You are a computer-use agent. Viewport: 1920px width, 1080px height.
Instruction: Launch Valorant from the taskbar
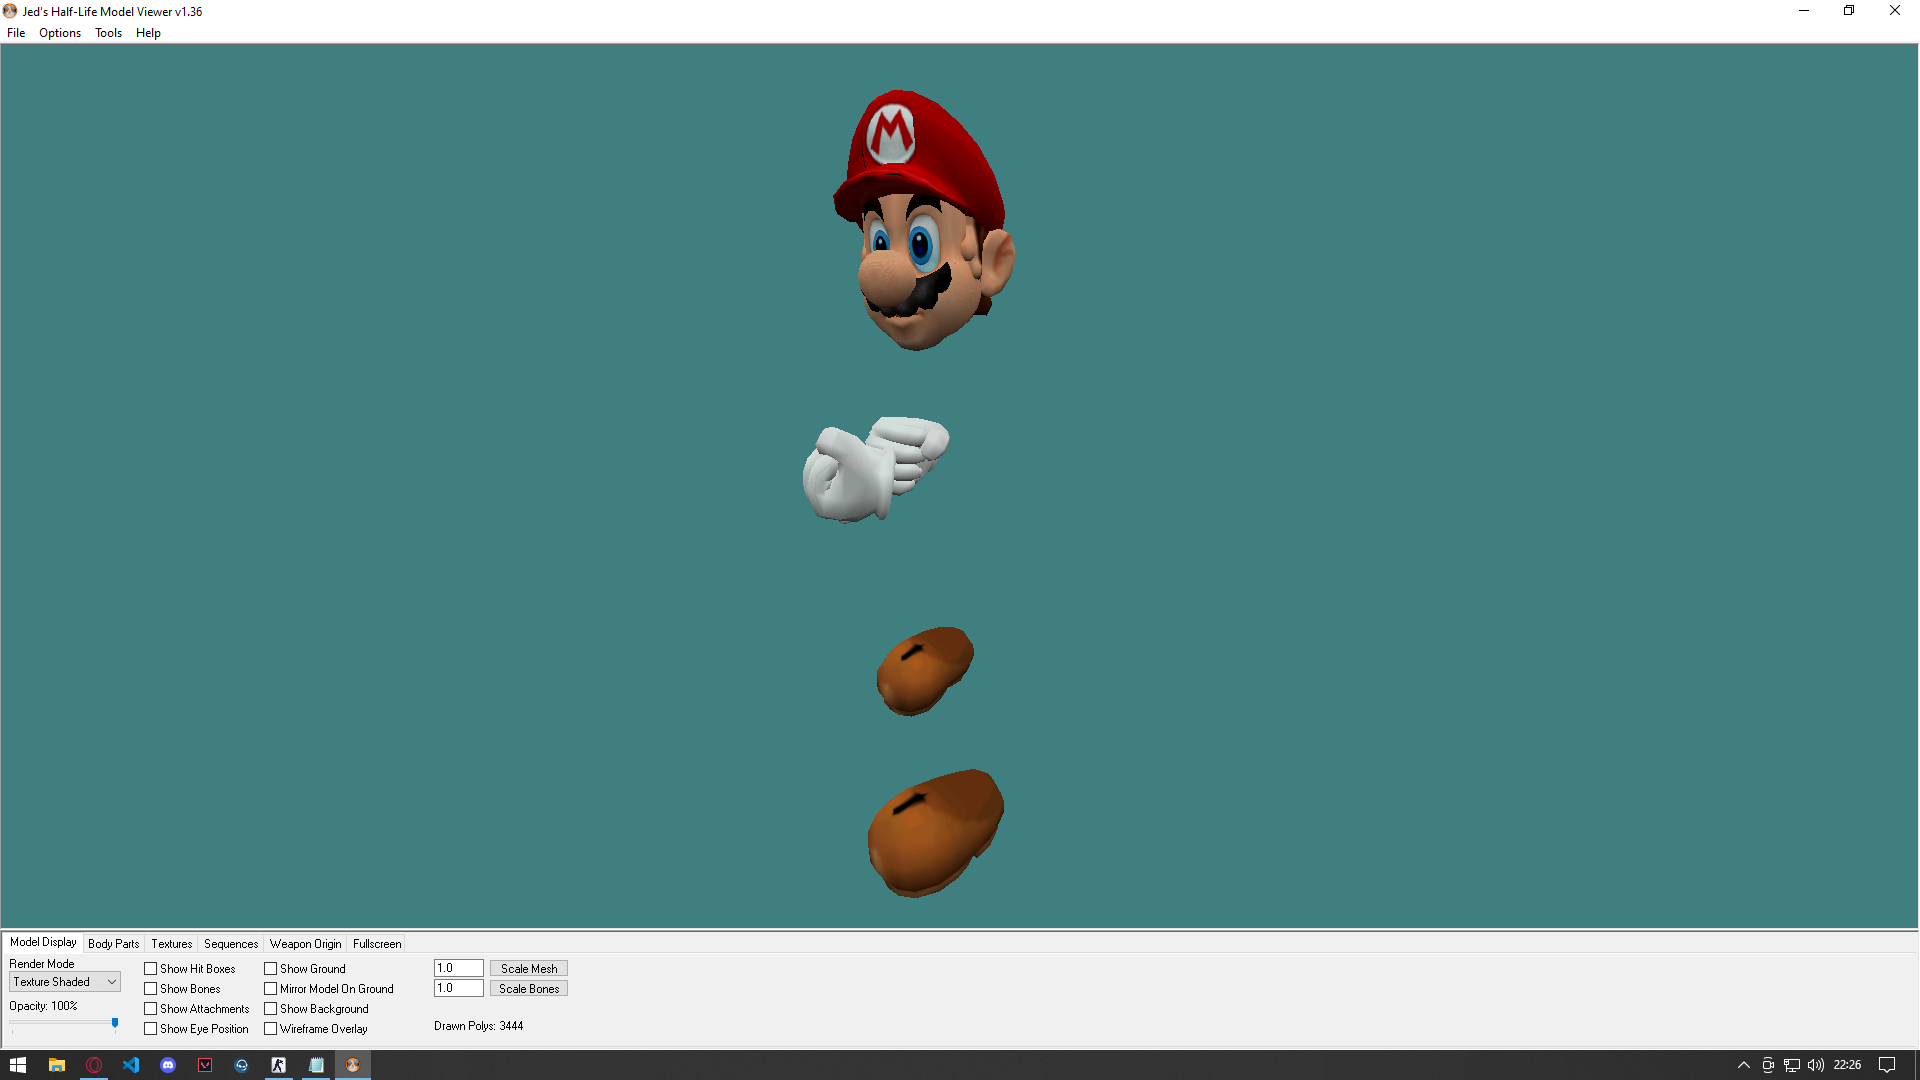[205, 1065]
